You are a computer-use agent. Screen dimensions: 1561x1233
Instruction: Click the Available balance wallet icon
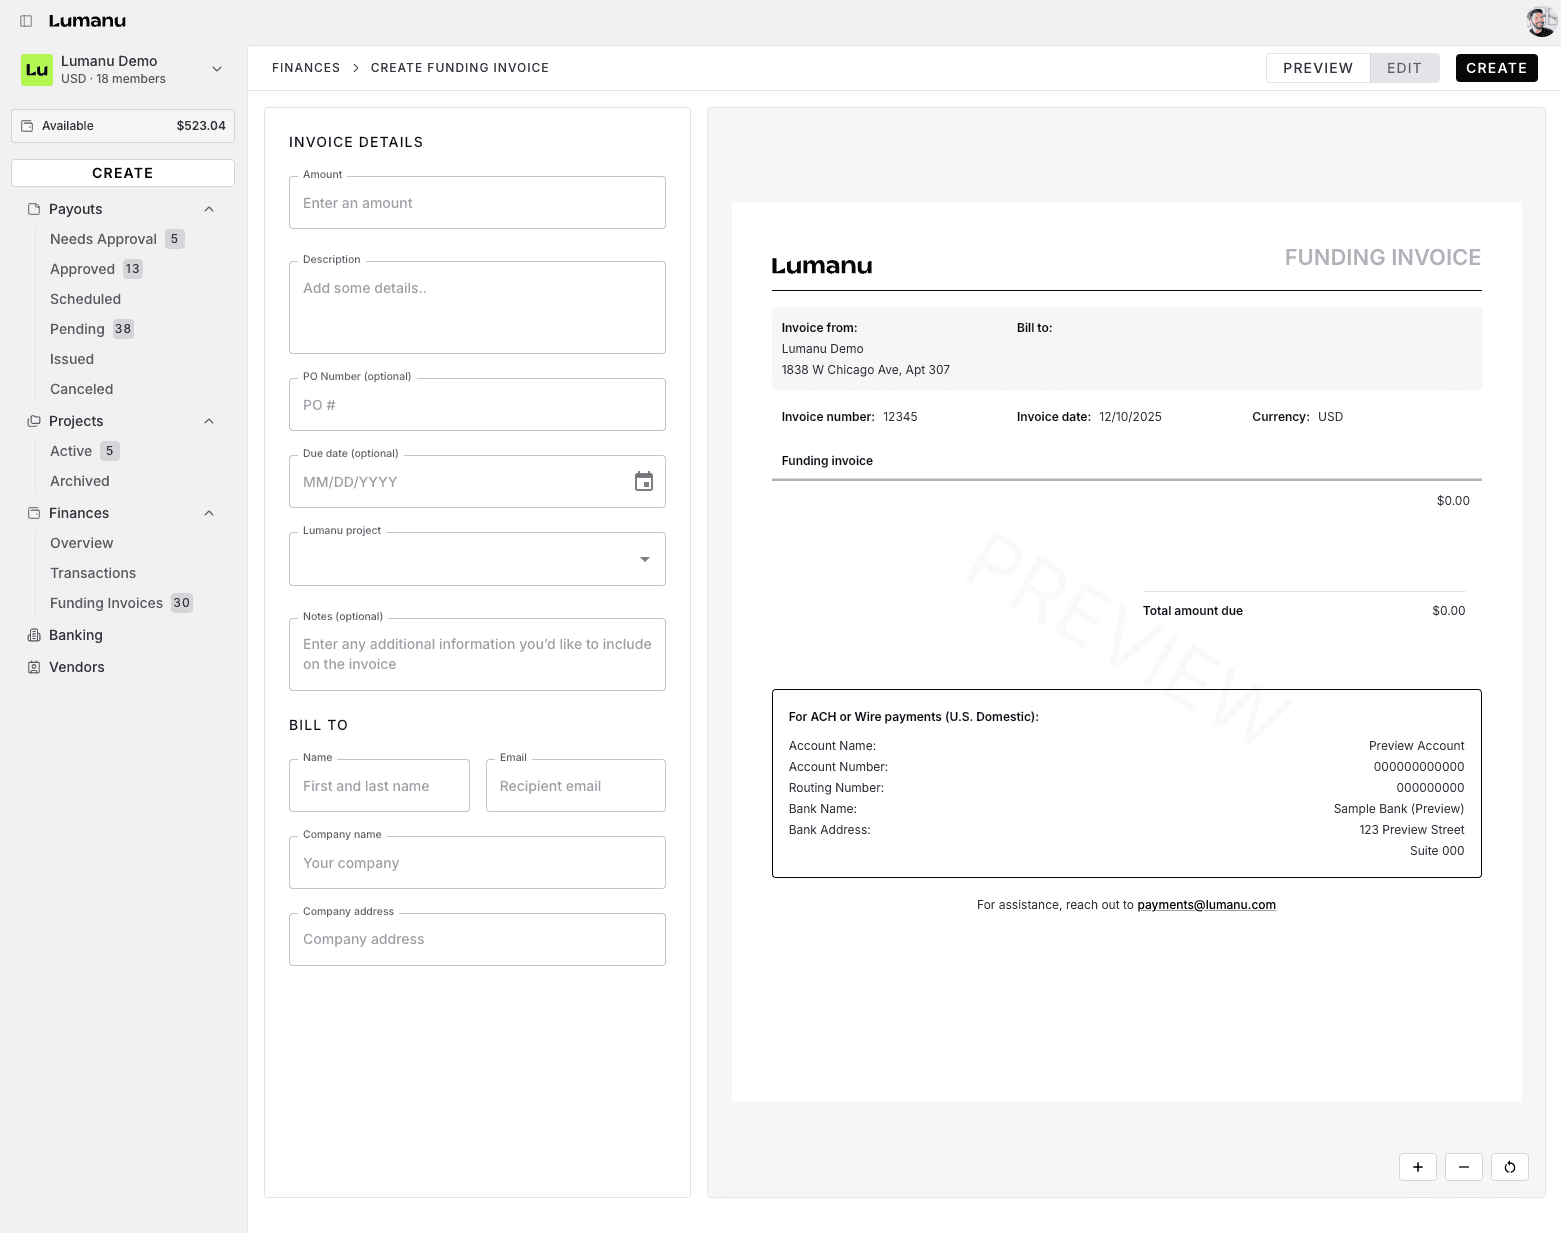[27, 126]
